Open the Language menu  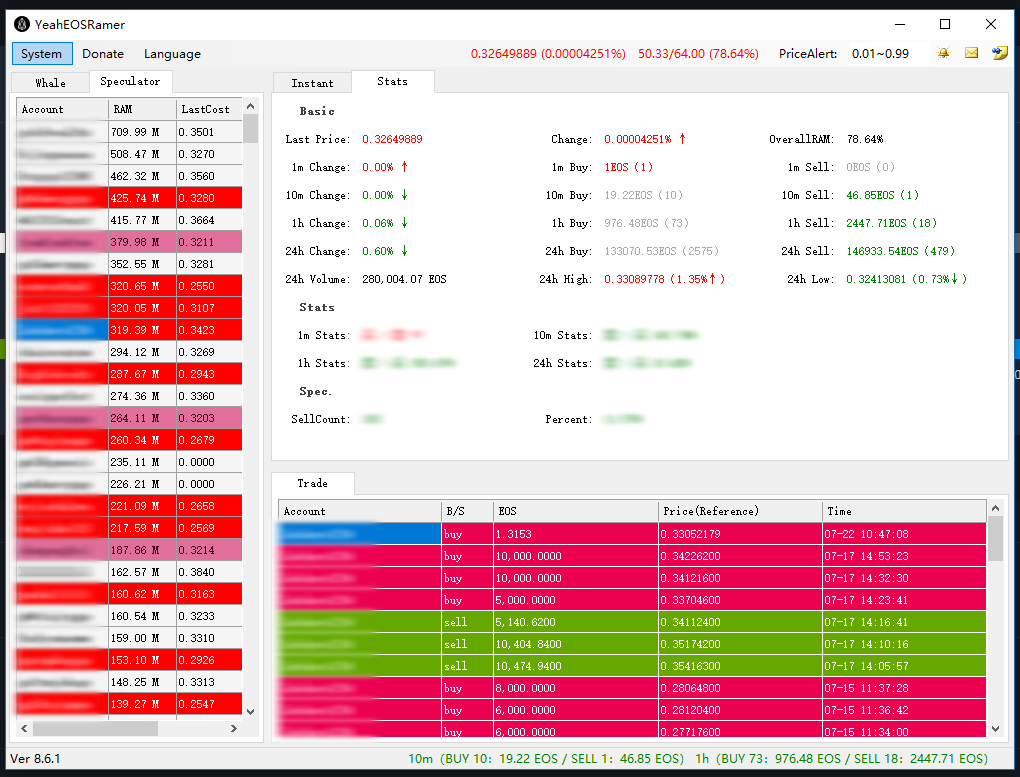point(172,54)
